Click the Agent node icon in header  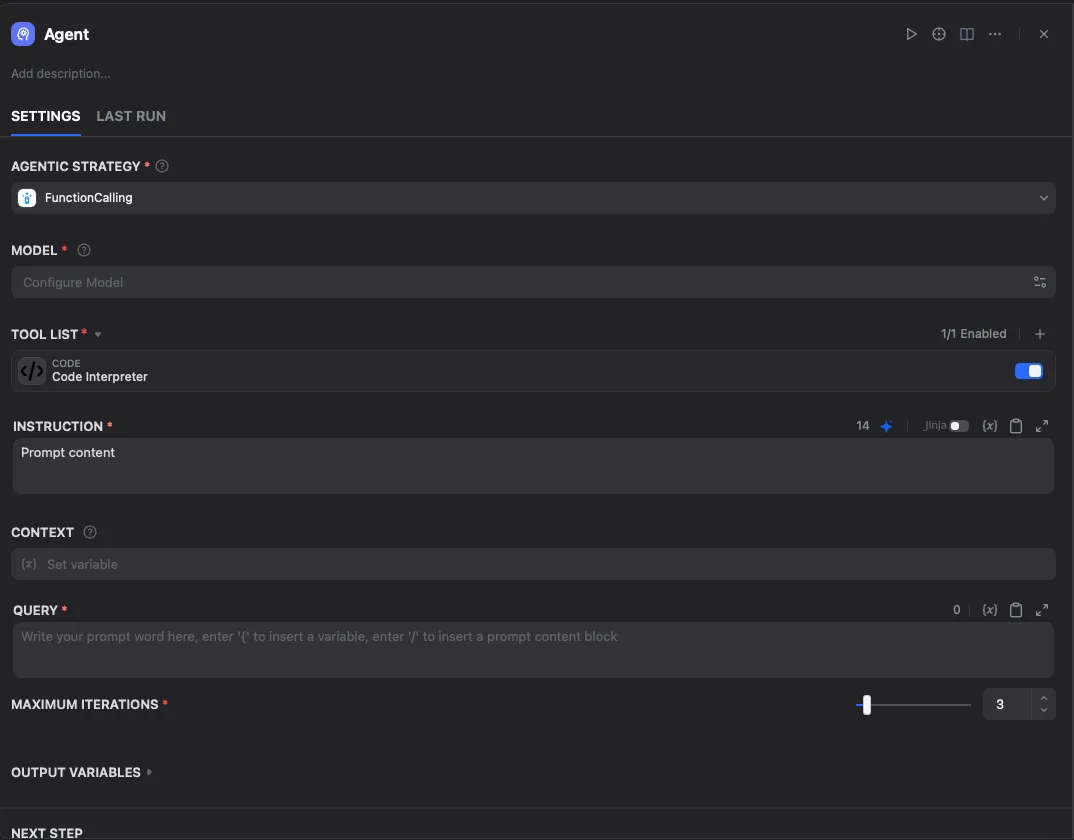[x=22, y=33]
